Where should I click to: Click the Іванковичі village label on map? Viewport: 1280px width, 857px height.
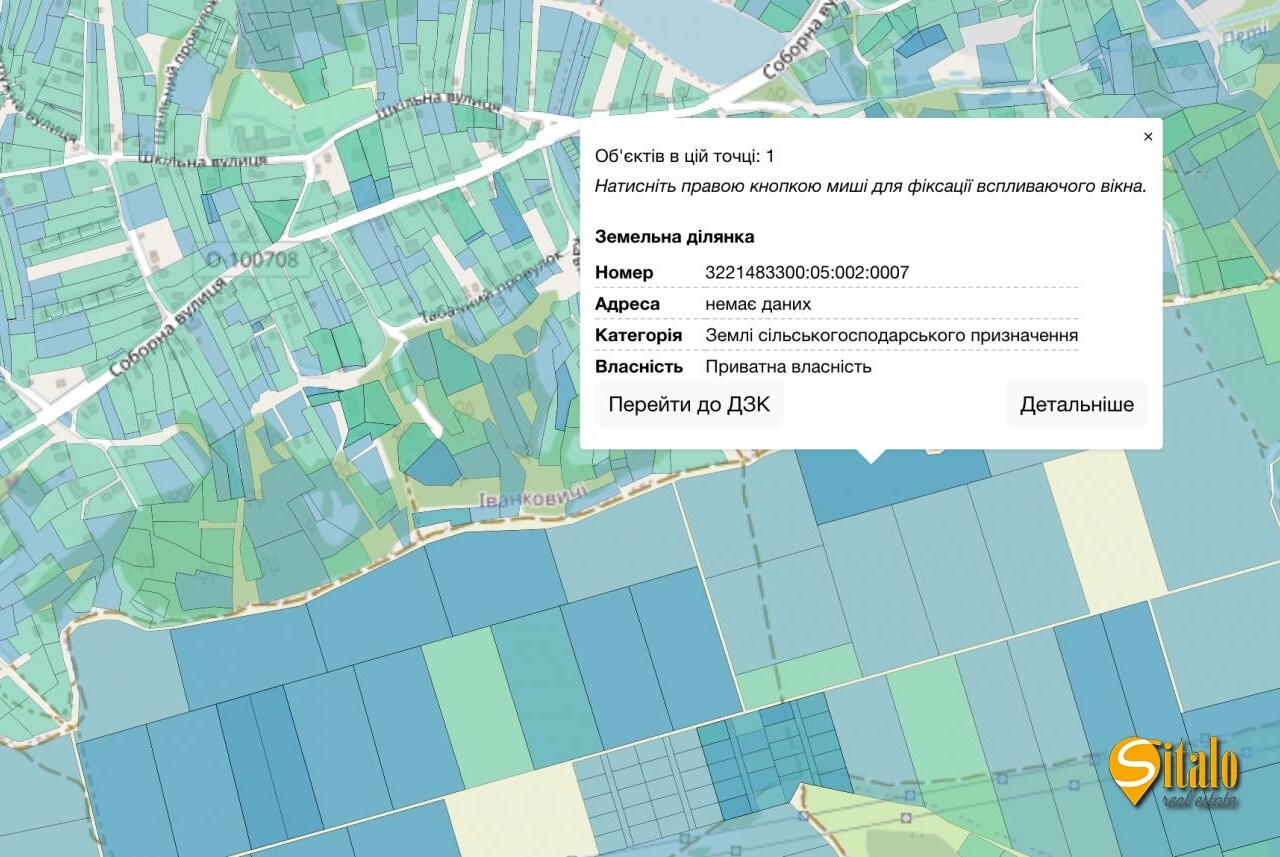pos(532,499)
